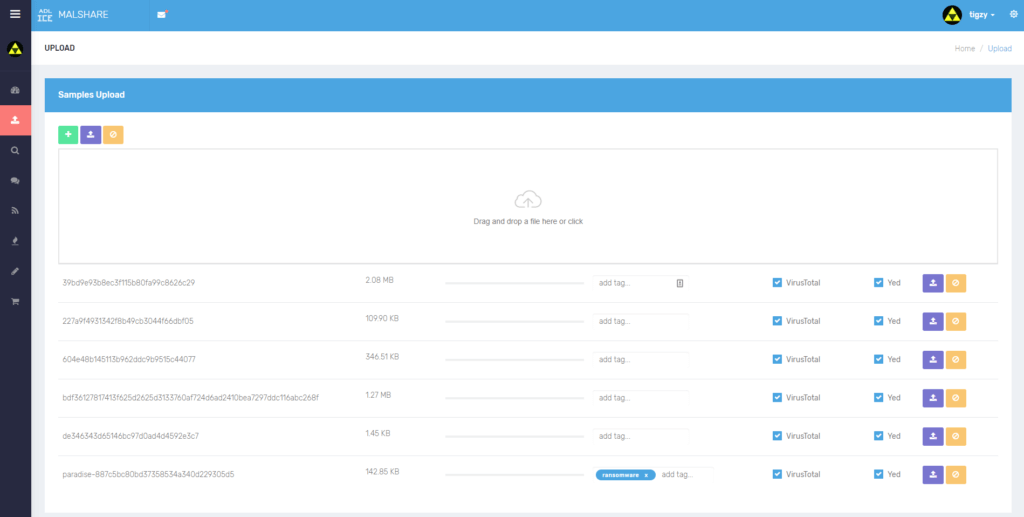The height and width of the screenshot is (517, 1024).
Task: Open the hamburger menu in the sidebar
Action: tap(14, 14)
